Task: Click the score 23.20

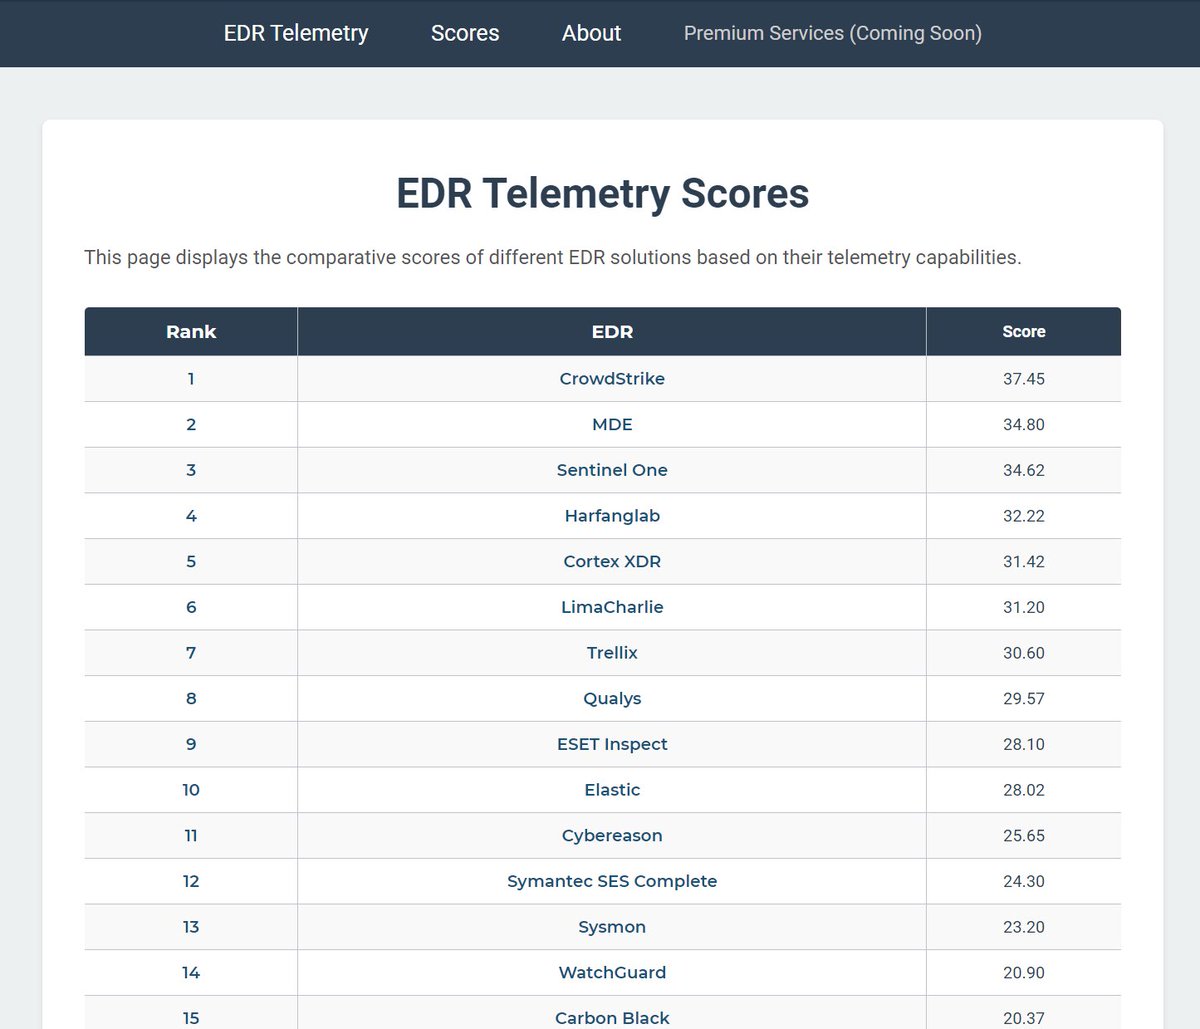Action: coord(1024,927)
